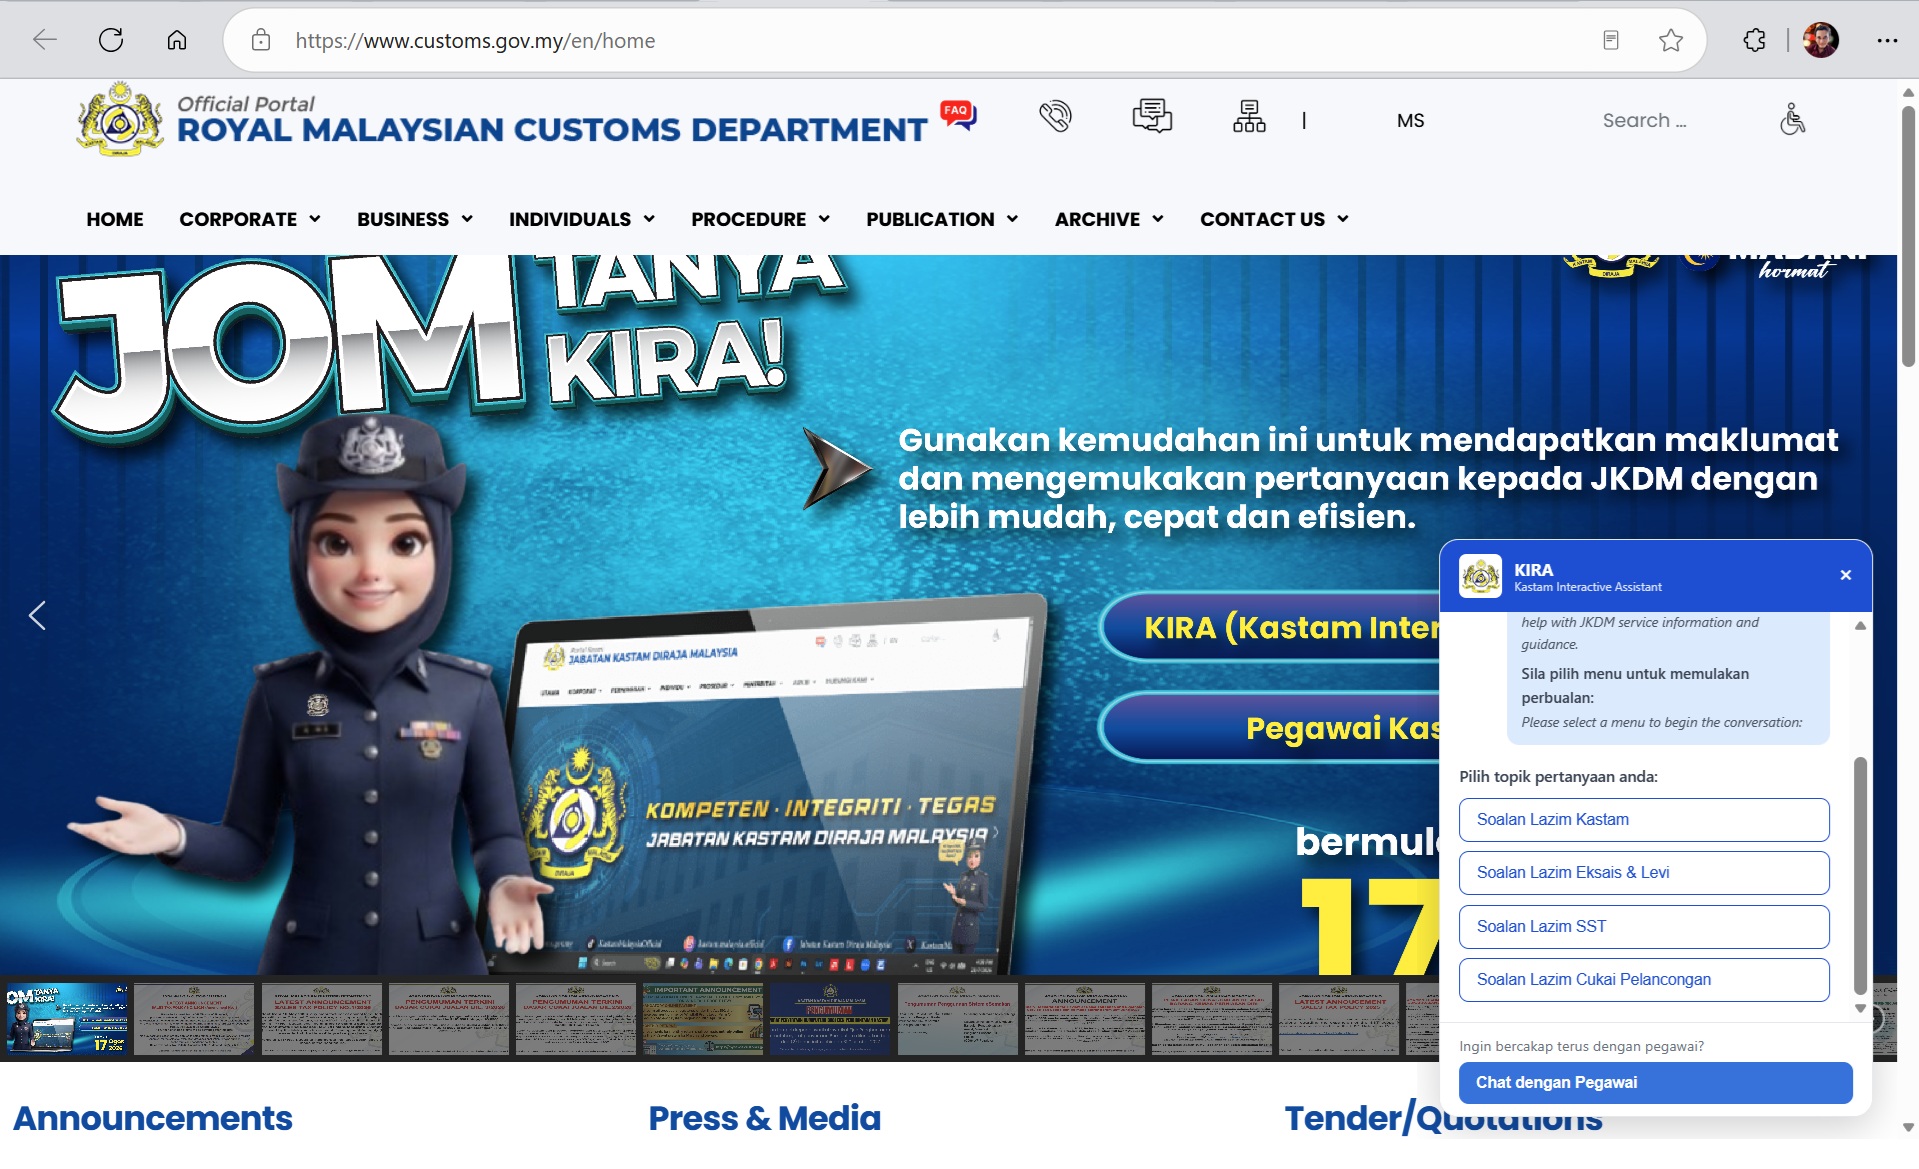Click the customs department crest logo
1919x1169 pixels.
[120, 119]
